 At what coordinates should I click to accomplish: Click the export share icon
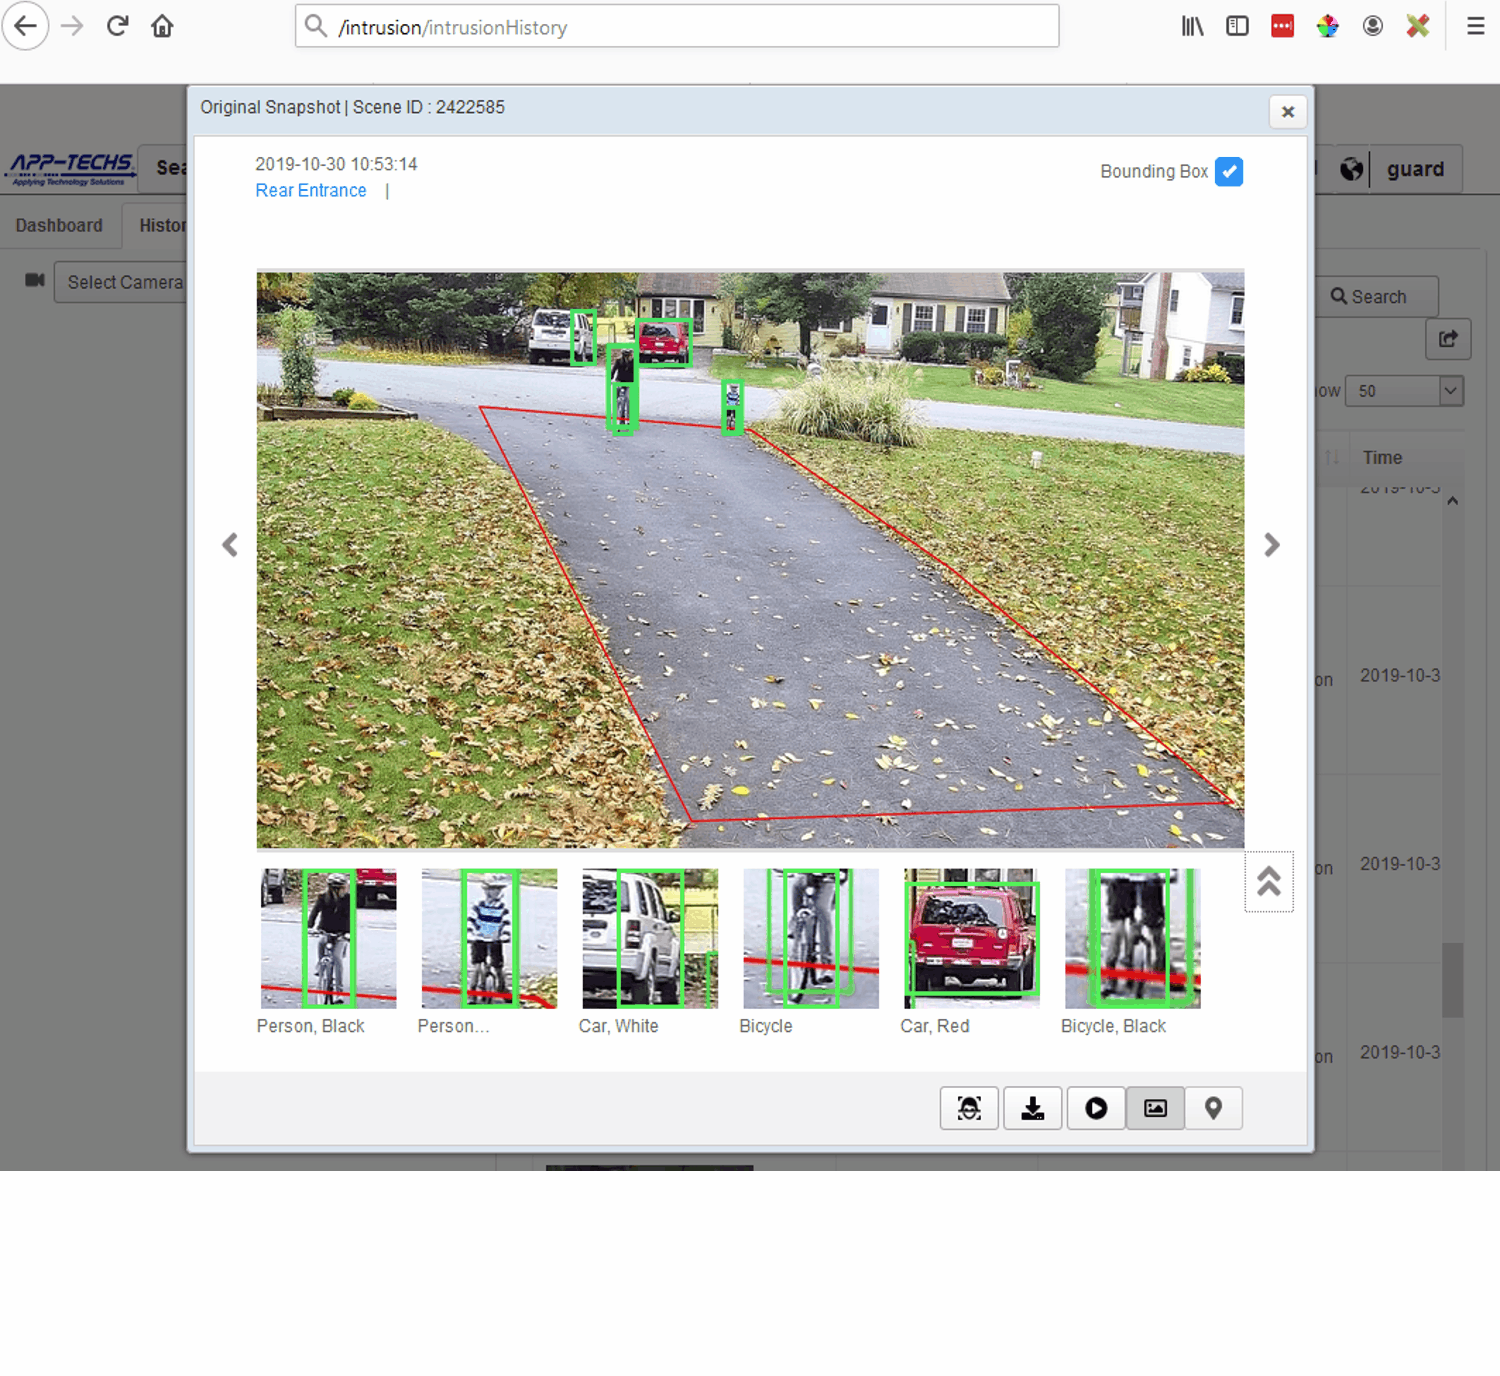pos(1447,339)
